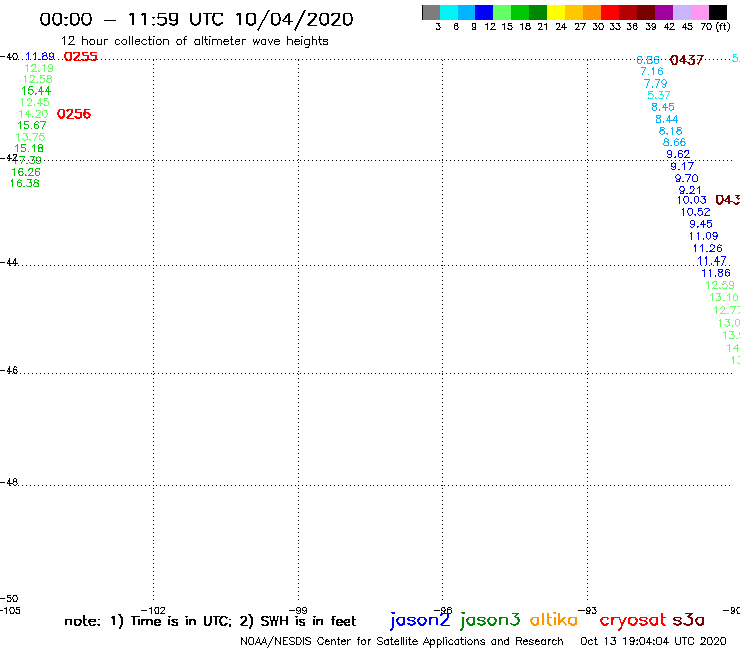Click the 9.45 wave height value
740x650 pixels.
(701, 224)
